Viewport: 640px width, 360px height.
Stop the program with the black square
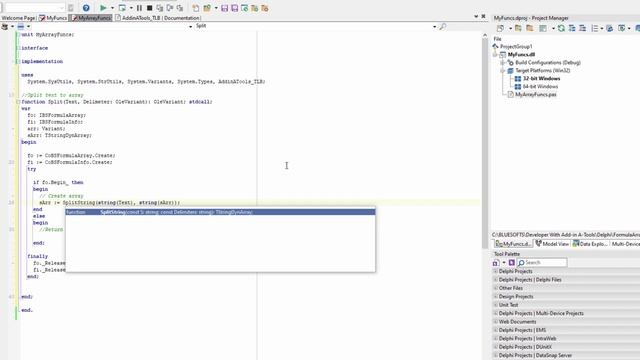pyautogui.click(x=149, y=8)
